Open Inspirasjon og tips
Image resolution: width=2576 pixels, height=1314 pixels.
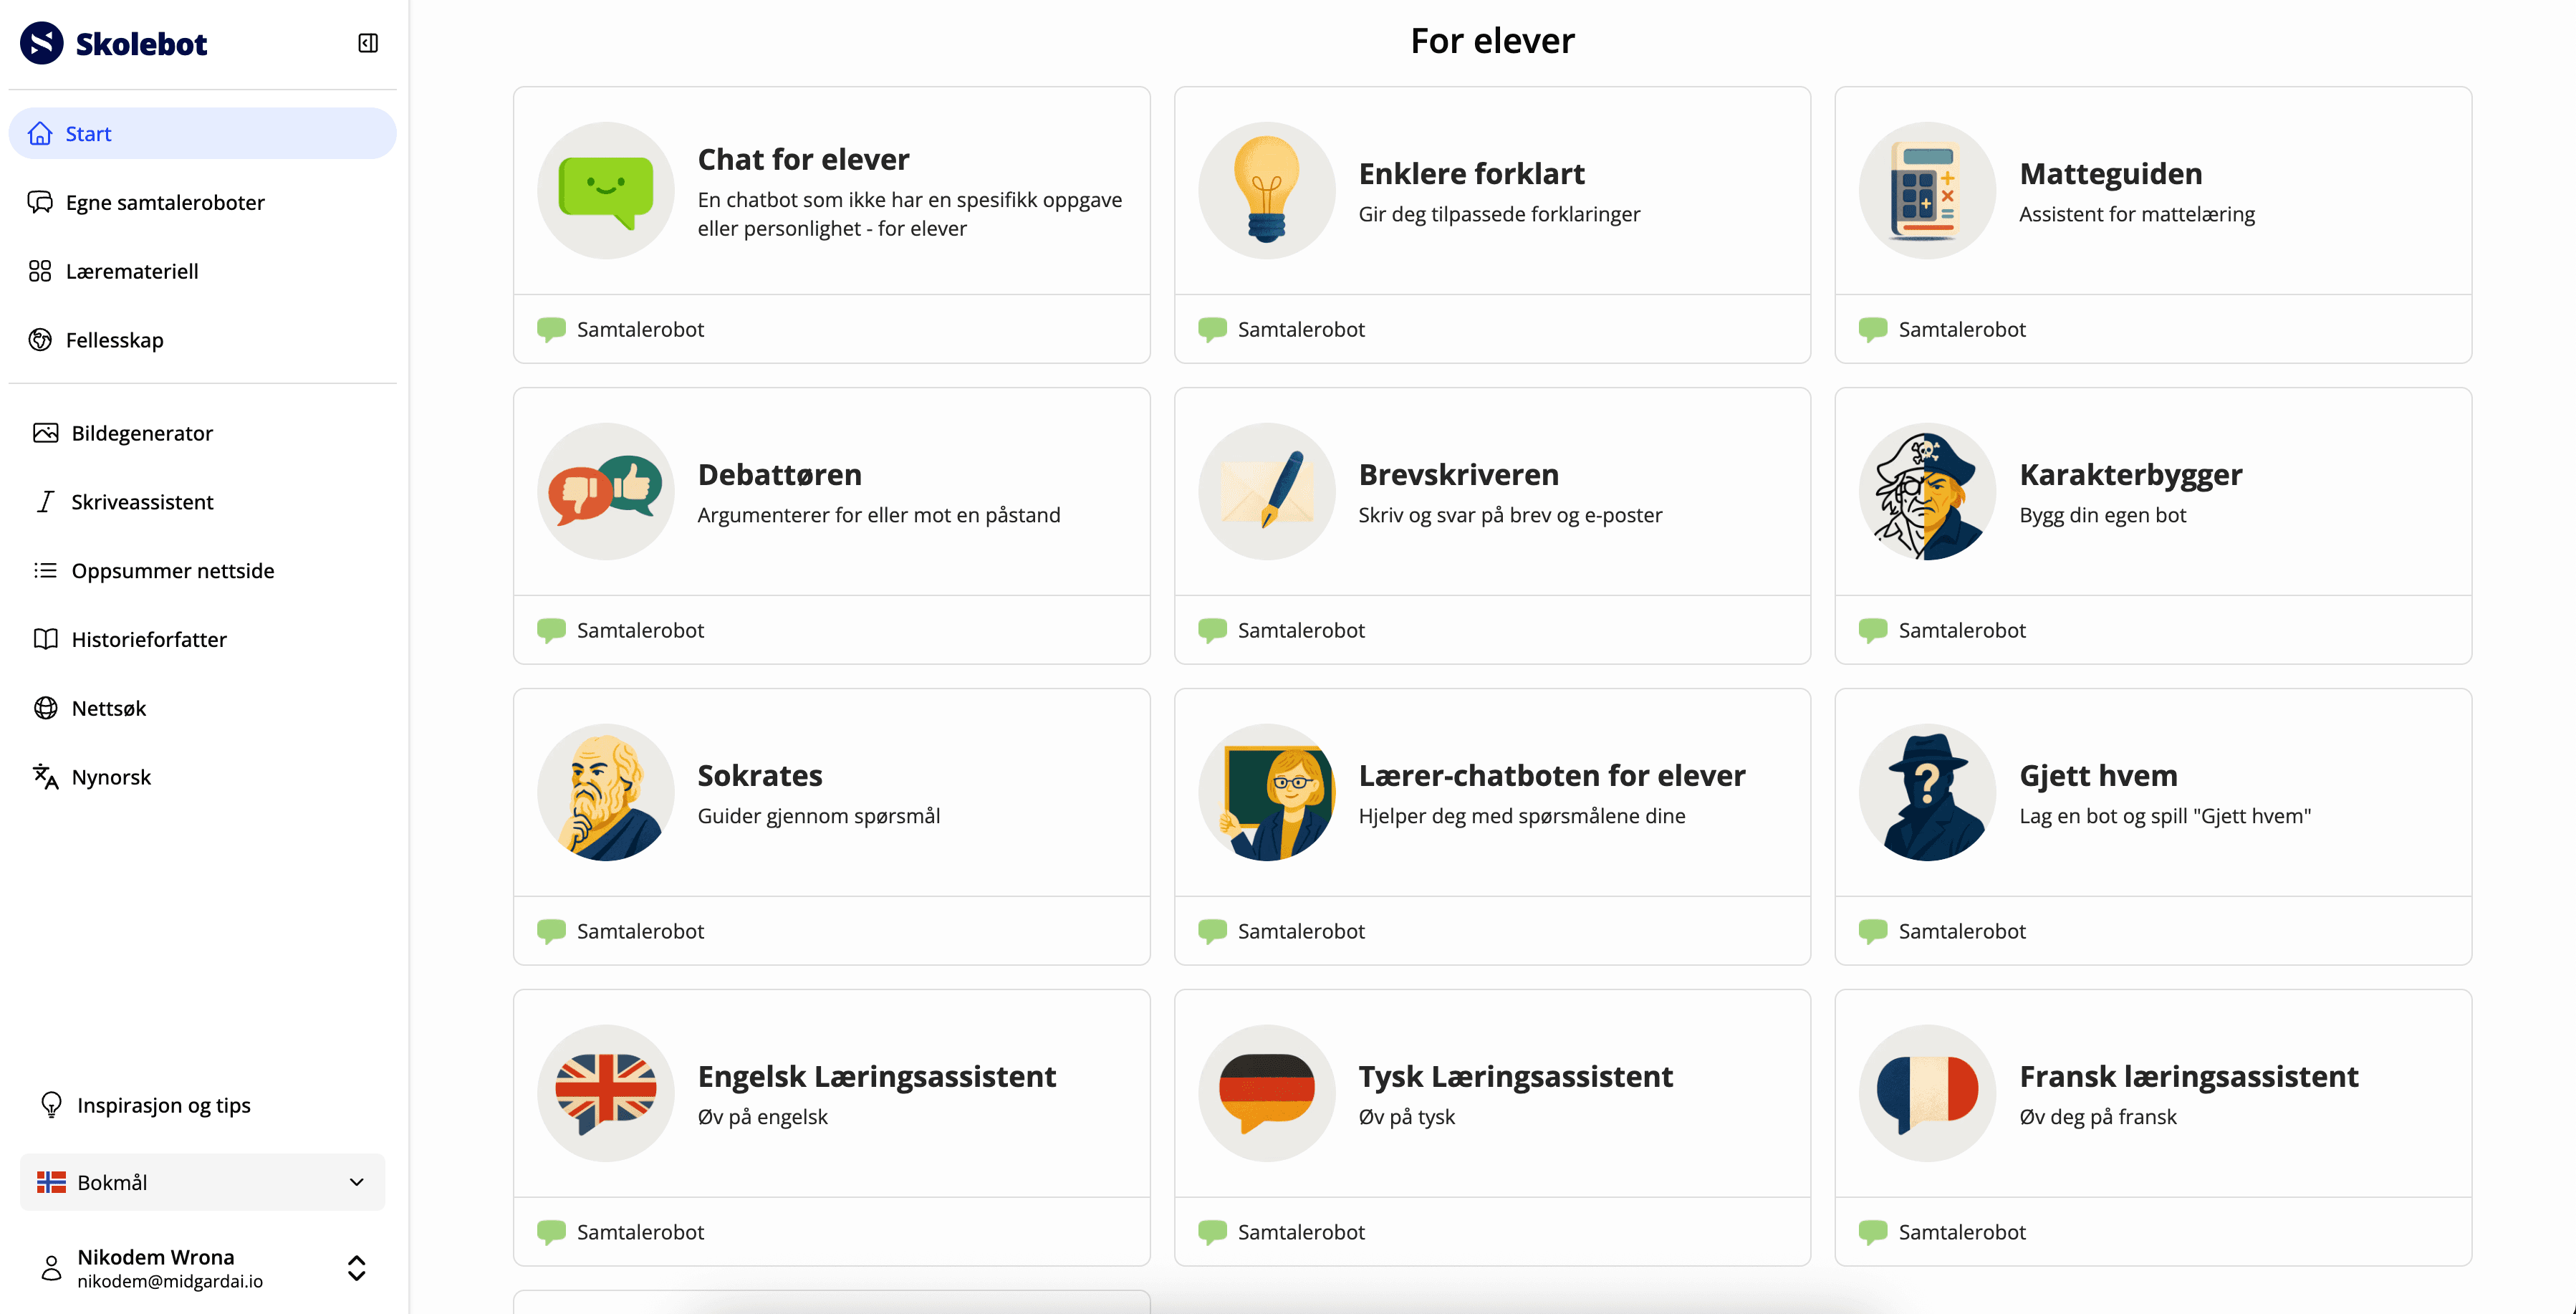[163, 1105]
